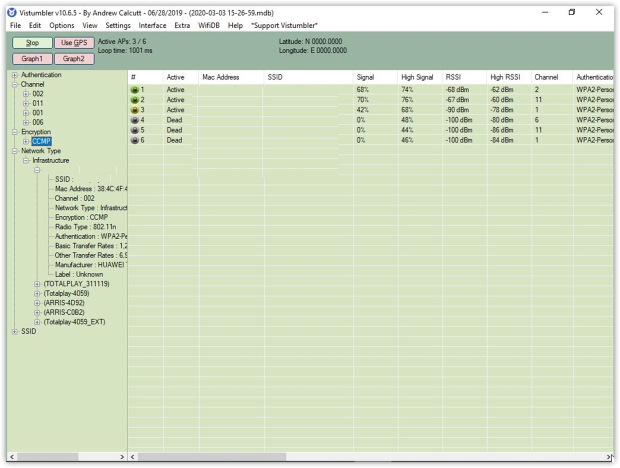Sort the list by Signal column header
Image resolution: width=620 pixels, height=468 pixels.
point(365,76)
